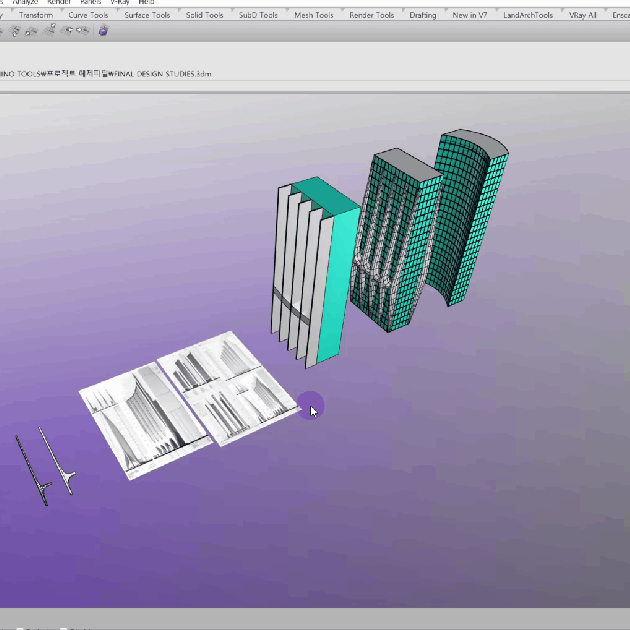Open the Render Tools tab
The width and height of the screenshot is (630, 630).
(x=371, y=15)
